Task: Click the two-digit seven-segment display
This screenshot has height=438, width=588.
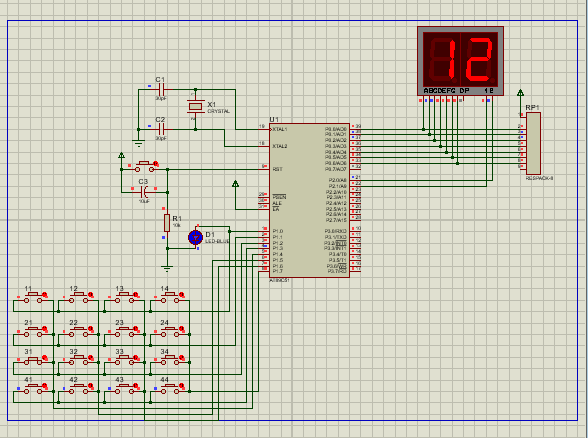Action: click(x=460, y=61)
